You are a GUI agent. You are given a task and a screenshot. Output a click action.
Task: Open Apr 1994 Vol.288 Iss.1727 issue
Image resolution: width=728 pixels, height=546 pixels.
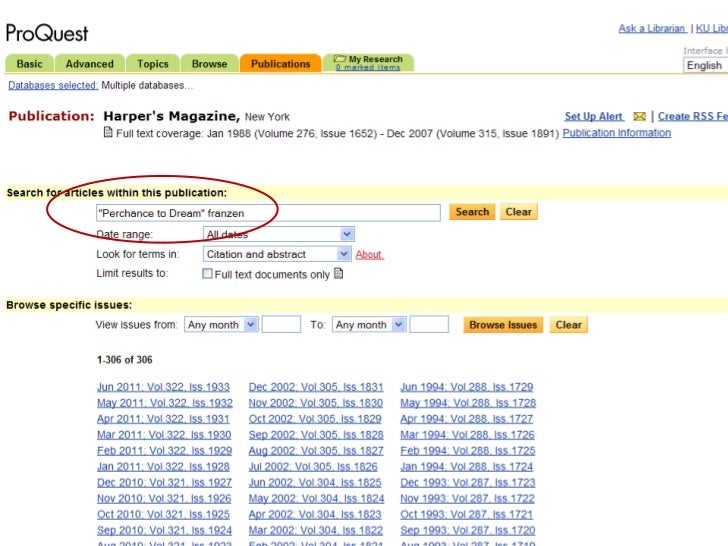point(467,419)
